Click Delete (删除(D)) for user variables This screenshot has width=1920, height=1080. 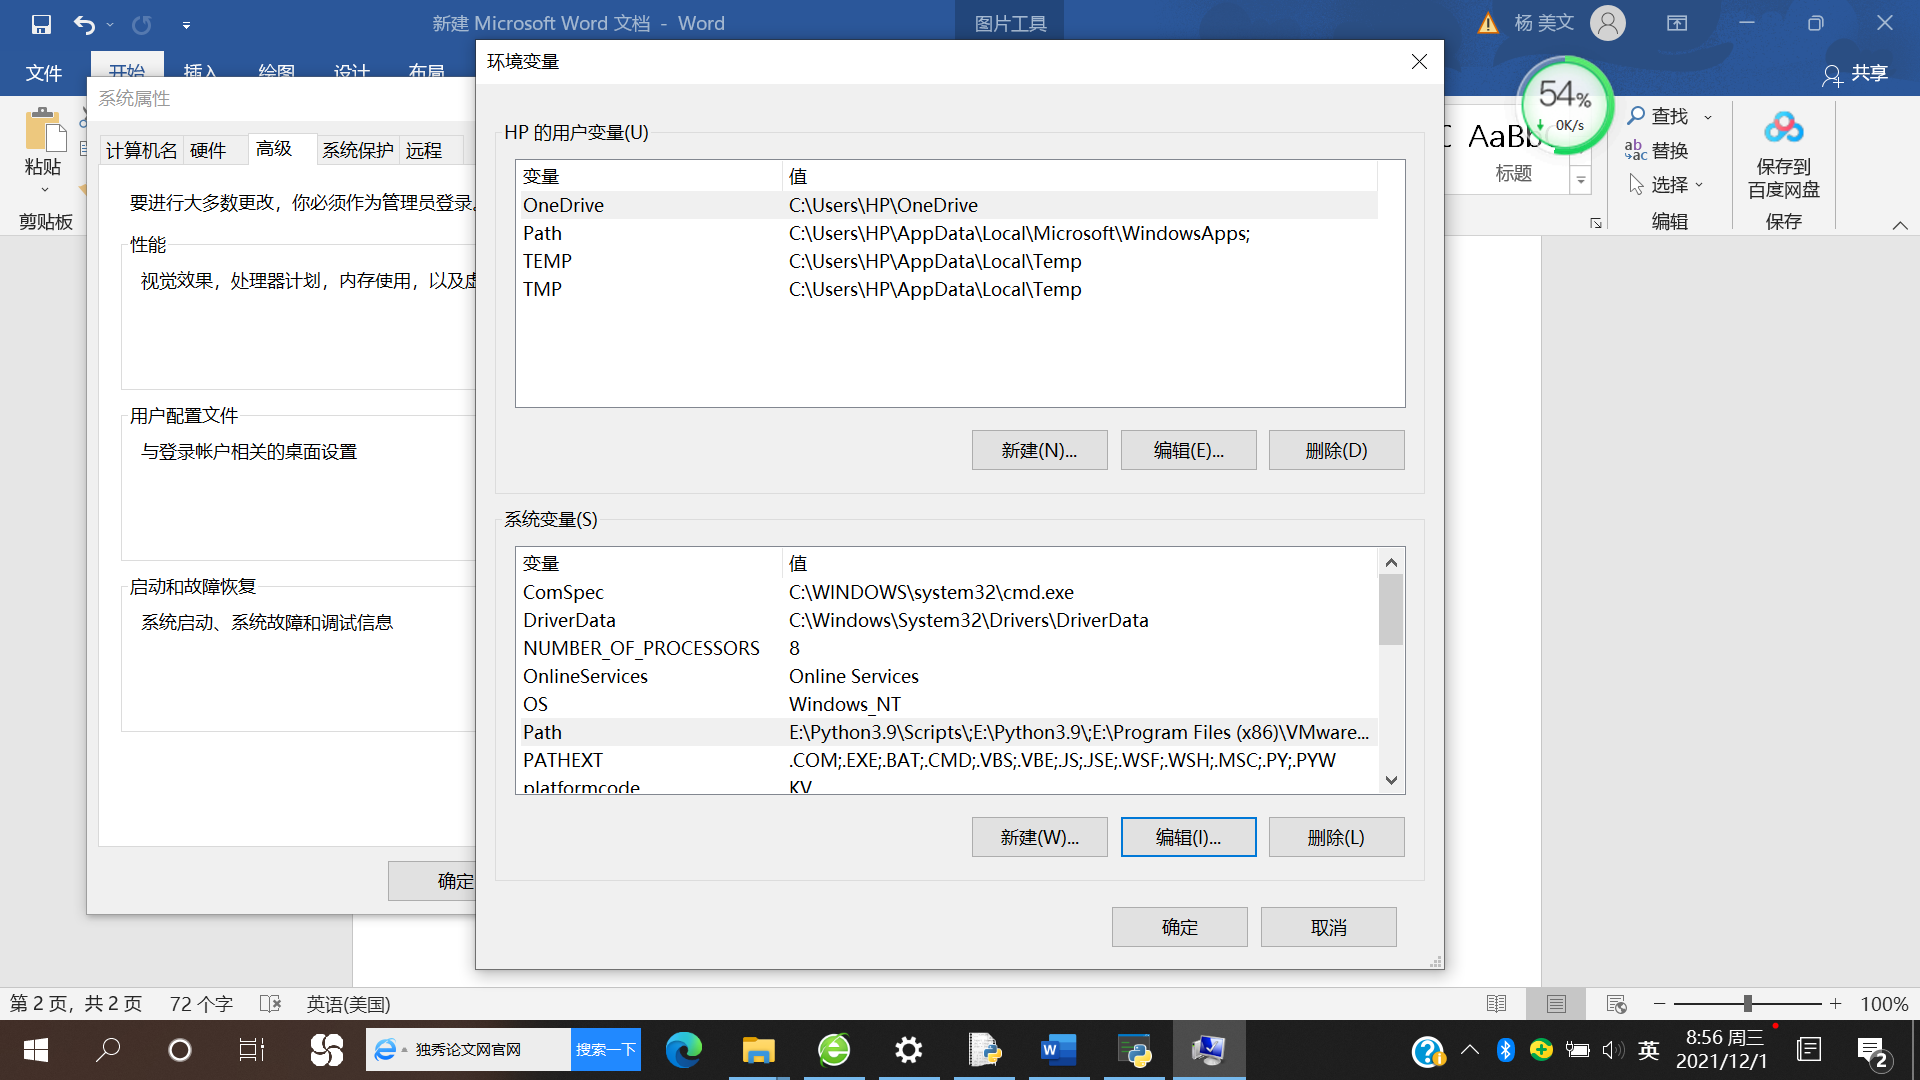(1336, 450)
